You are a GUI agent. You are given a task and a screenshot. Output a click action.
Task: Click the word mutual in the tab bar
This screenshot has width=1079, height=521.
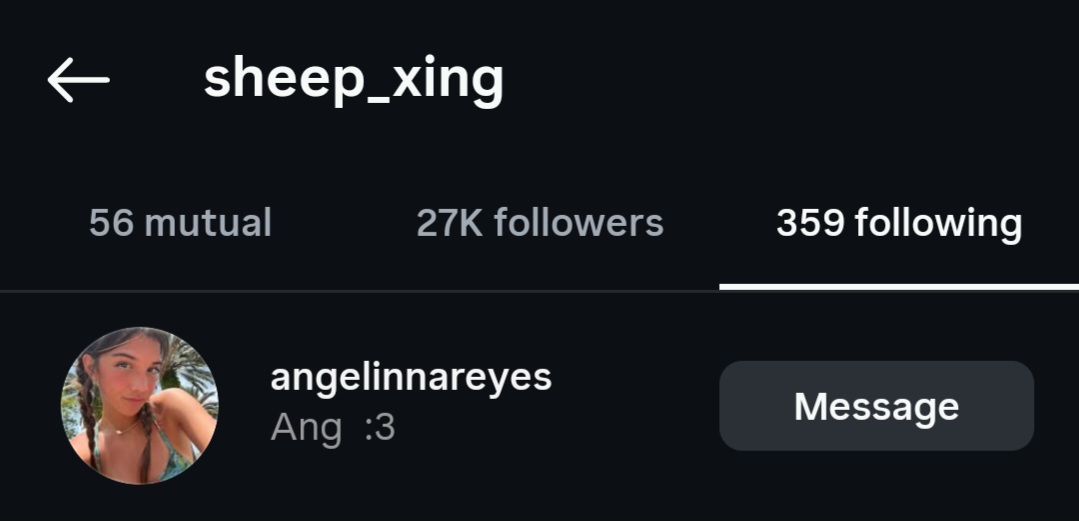(x=209, y=223)
